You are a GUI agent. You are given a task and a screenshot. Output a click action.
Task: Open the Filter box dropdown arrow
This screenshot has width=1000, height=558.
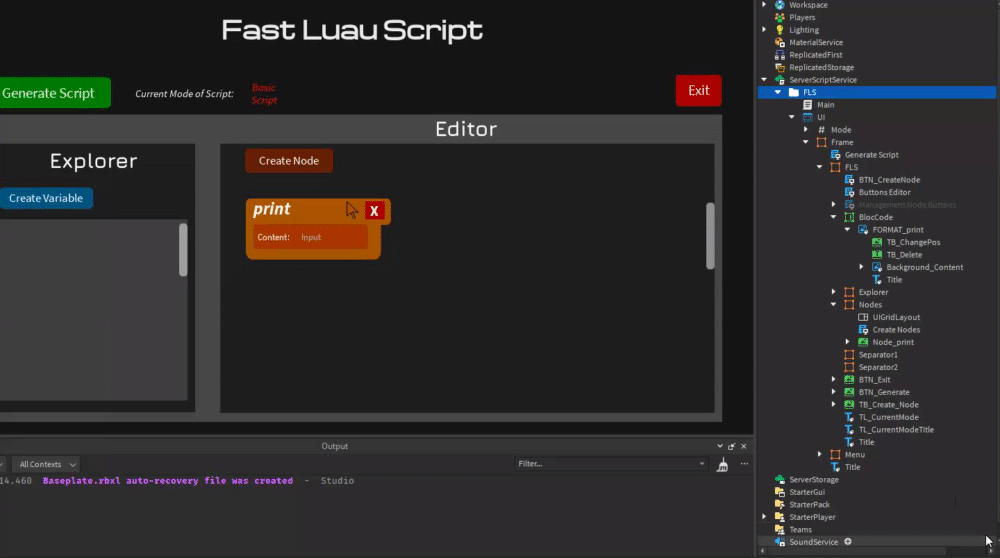point(702,464)
